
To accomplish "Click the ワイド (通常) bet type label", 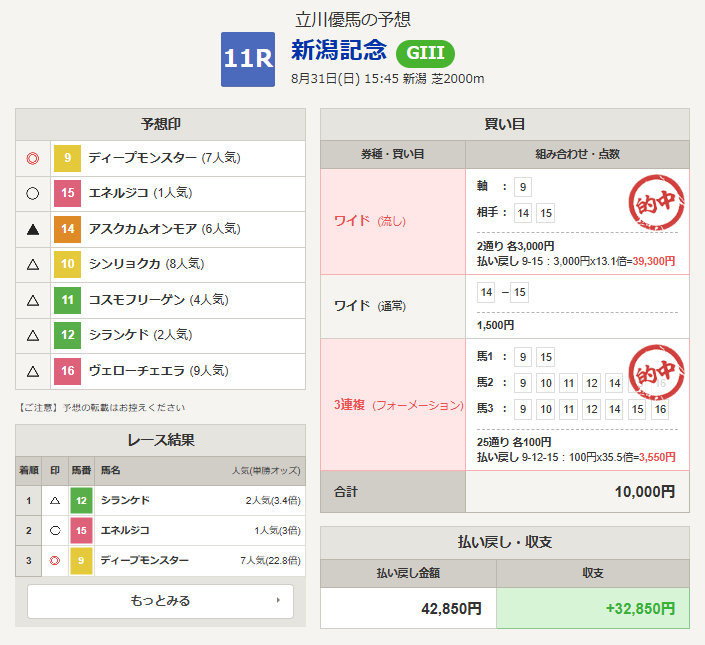I will (x=369, y=305).
